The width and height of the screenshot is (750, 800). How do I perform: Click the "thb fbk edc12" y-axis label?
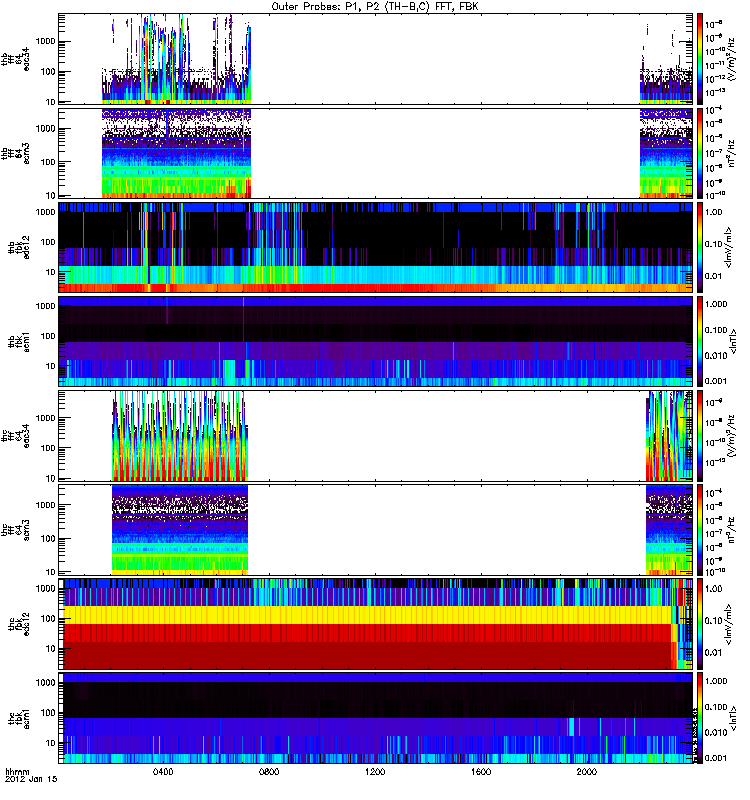19,247
